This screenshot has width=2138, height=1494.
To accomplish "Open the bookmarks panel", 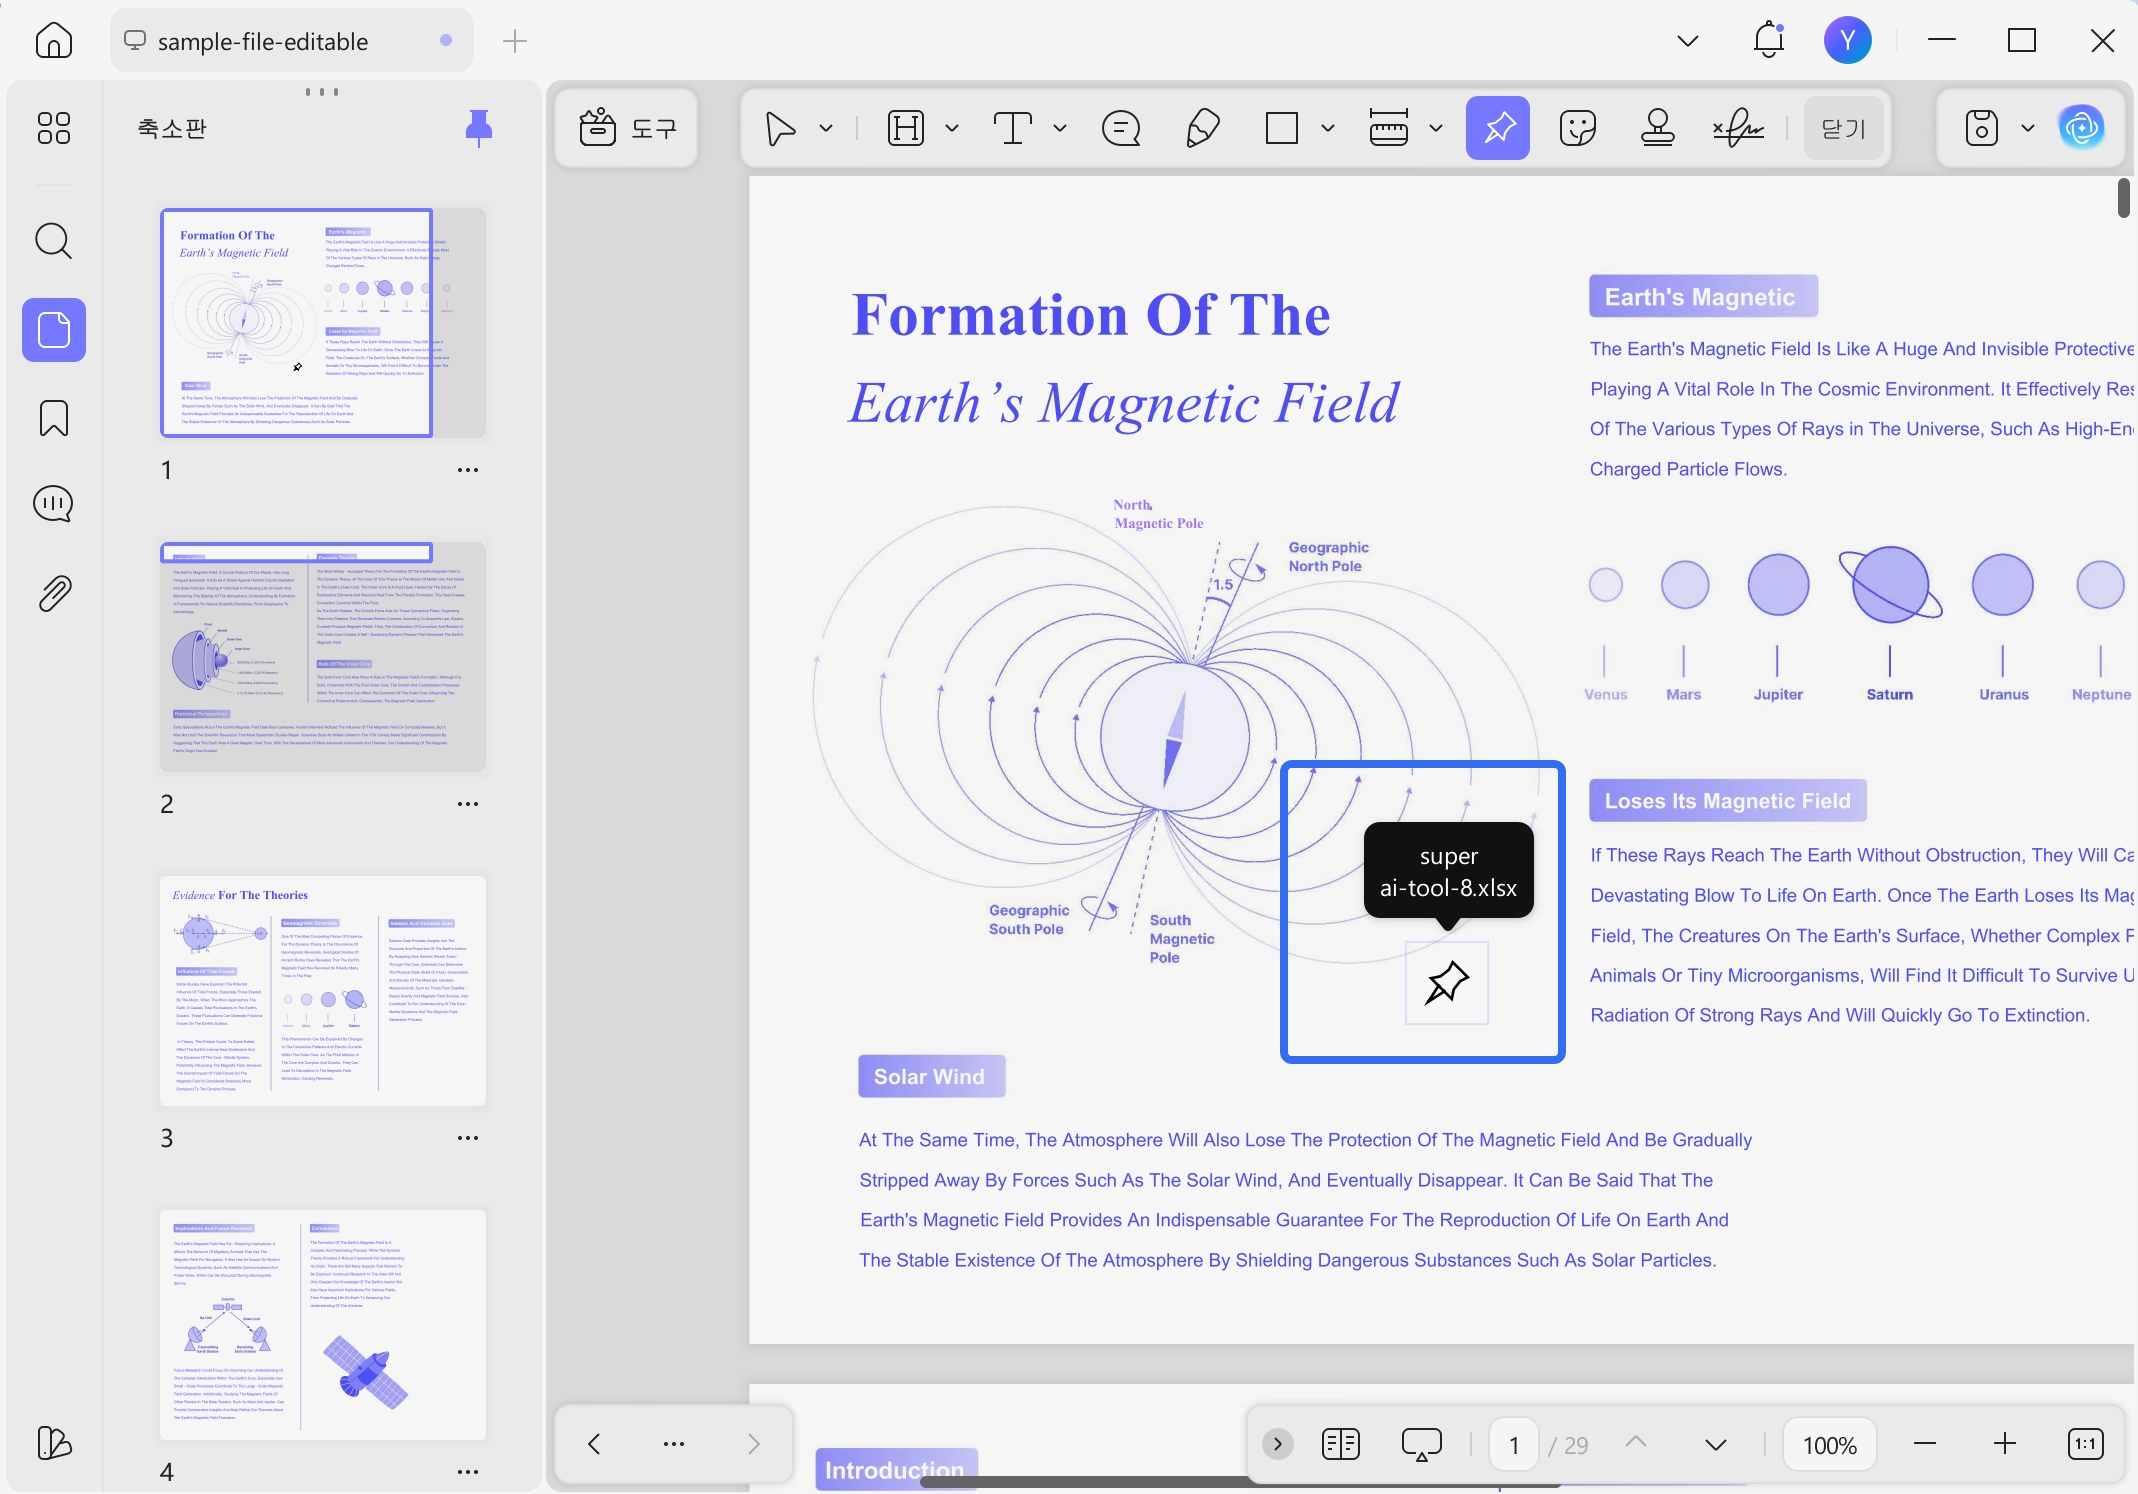I will pyautogui.click(x=54, y=418).
